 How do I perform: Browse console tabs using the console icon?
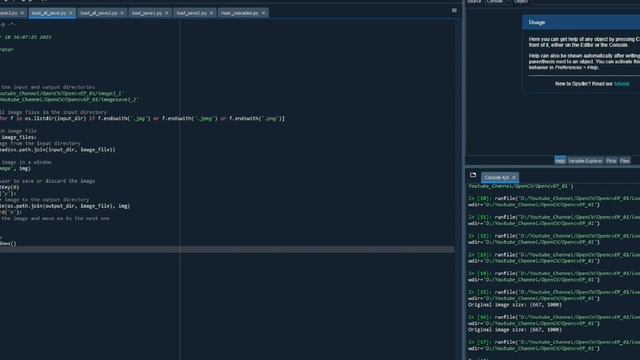tap(473, 175)
